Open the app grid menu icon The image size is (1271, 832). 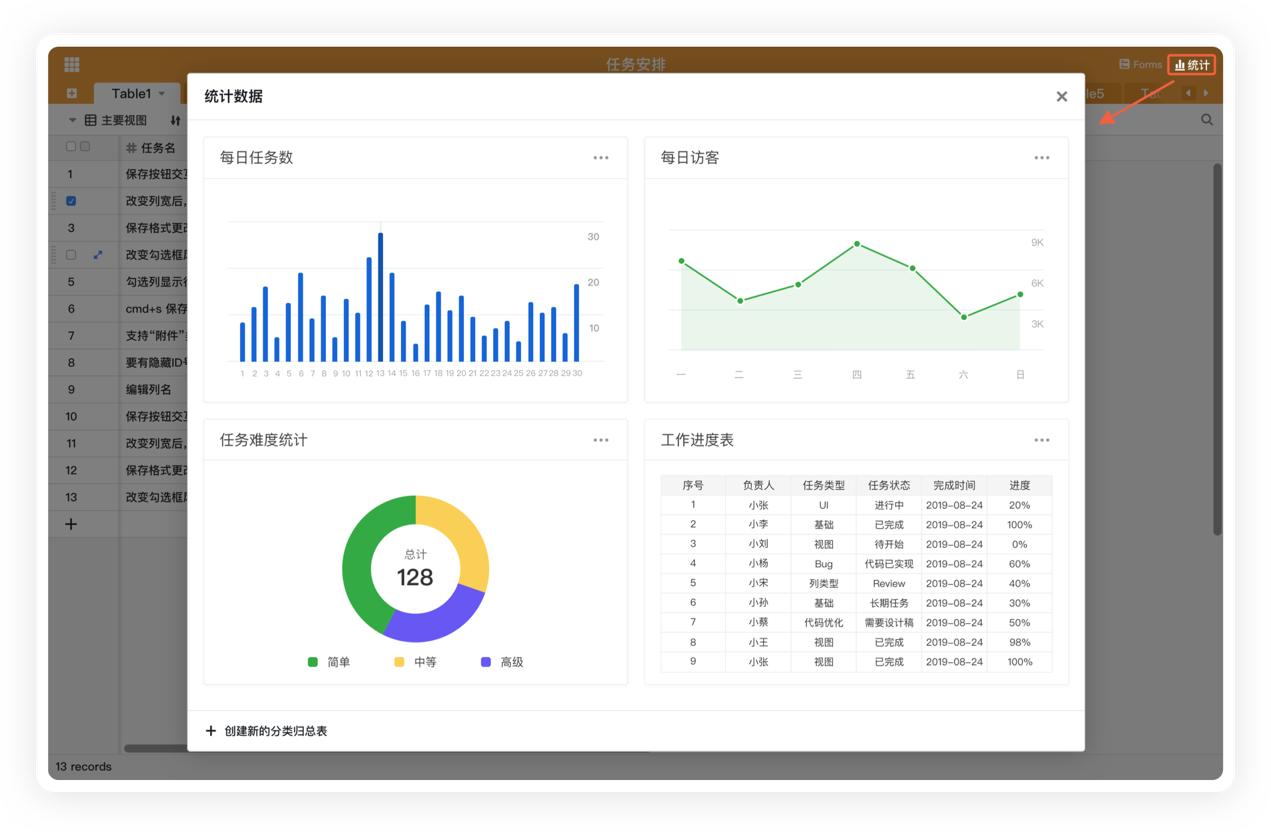(72, 65)
